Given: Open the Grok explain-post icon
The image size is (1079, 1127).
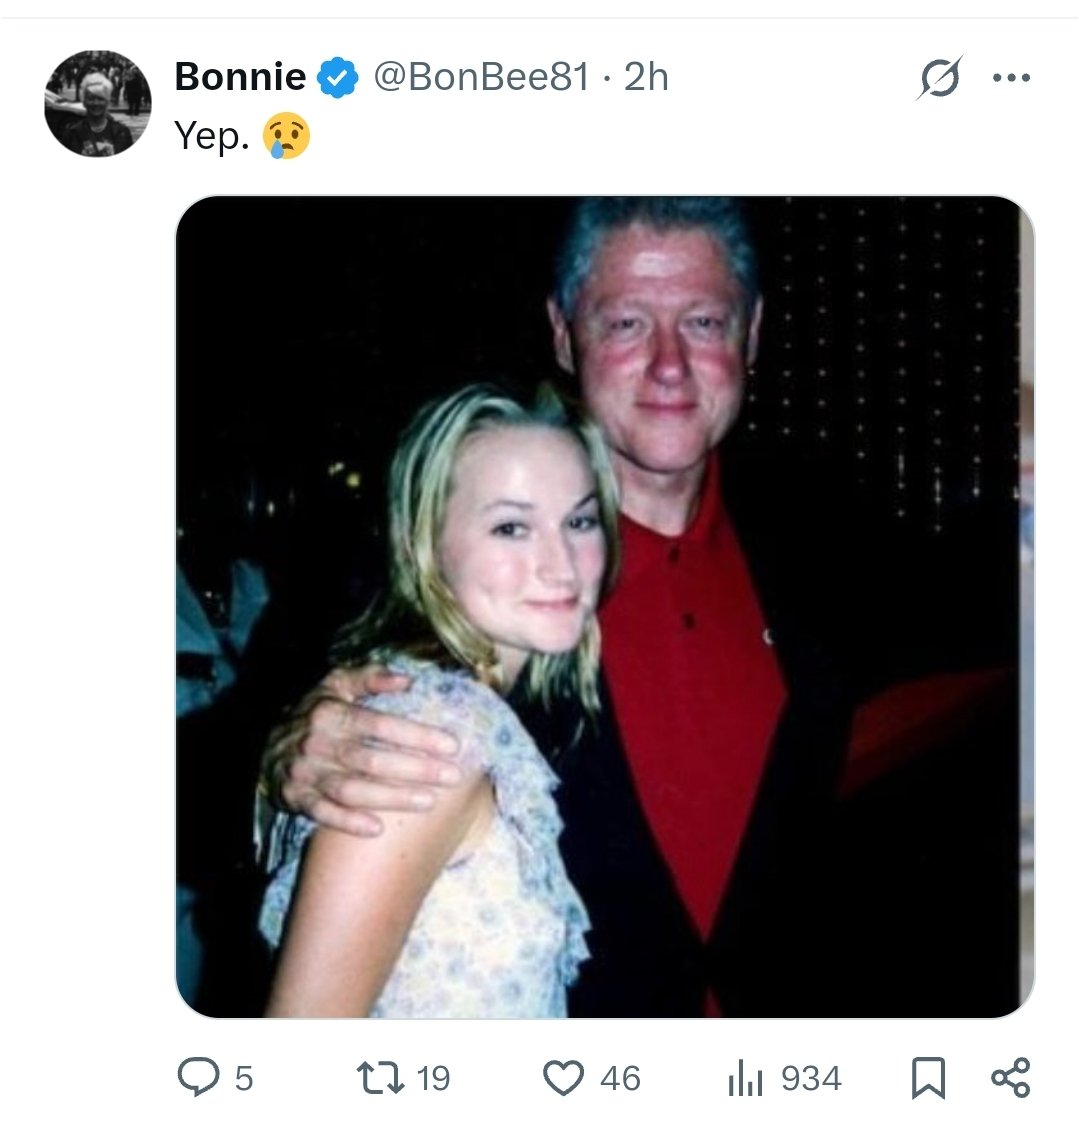Looking at the screenshot, I should (x=938, y=78).
